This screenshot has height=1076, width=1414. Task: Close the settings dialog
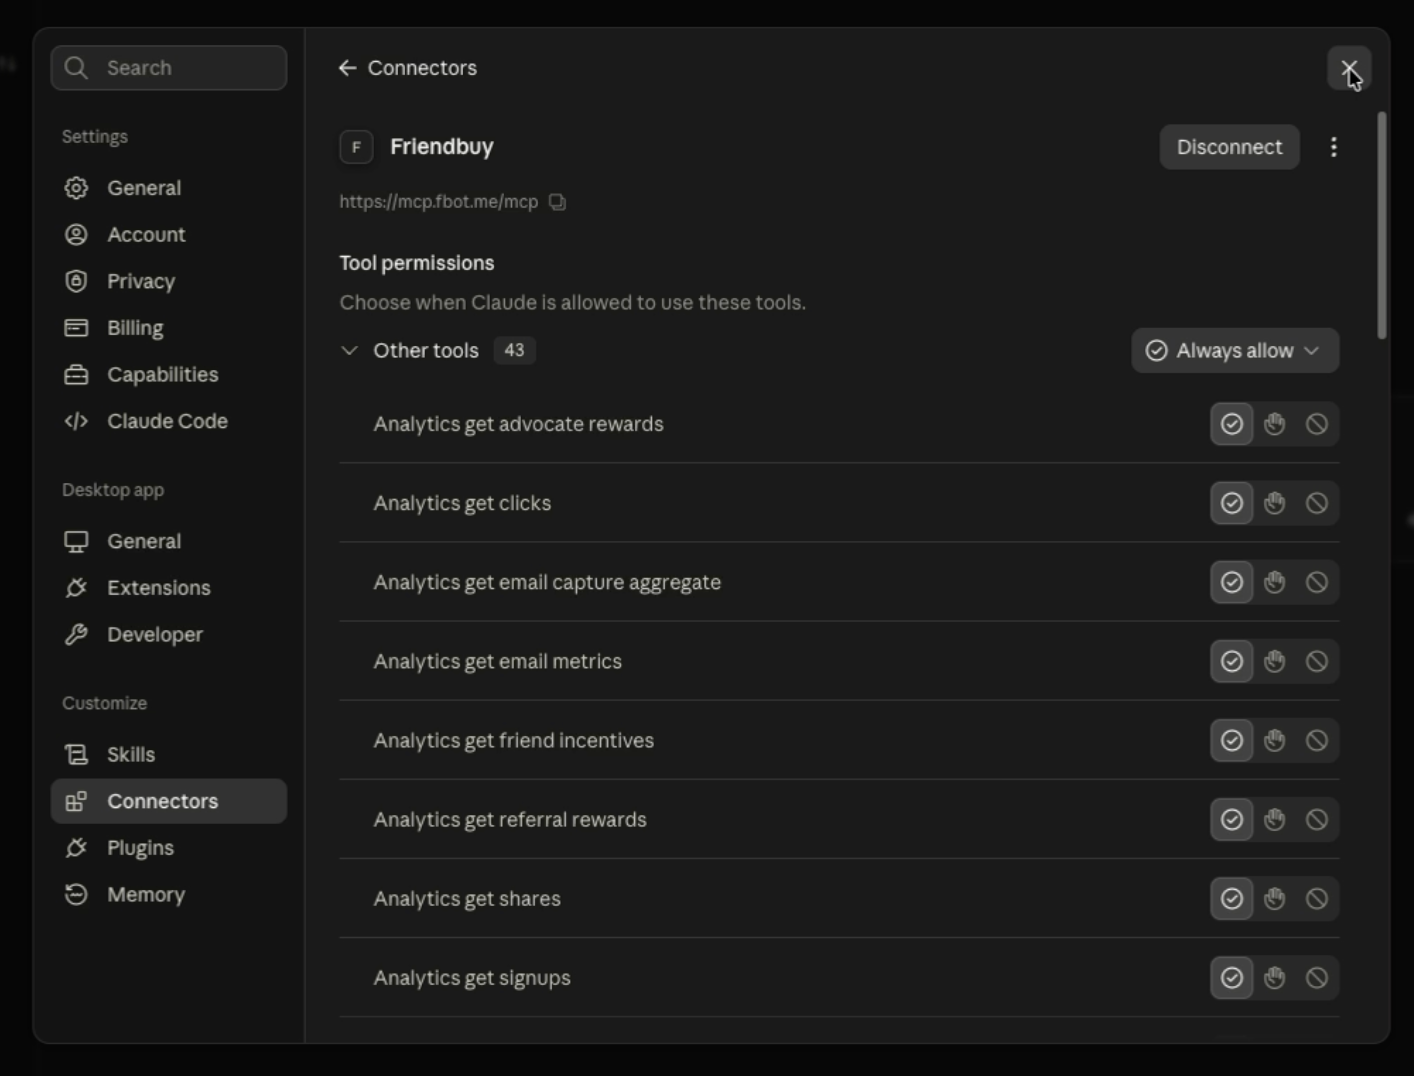pyautogui.click(x=1348, y=68)
